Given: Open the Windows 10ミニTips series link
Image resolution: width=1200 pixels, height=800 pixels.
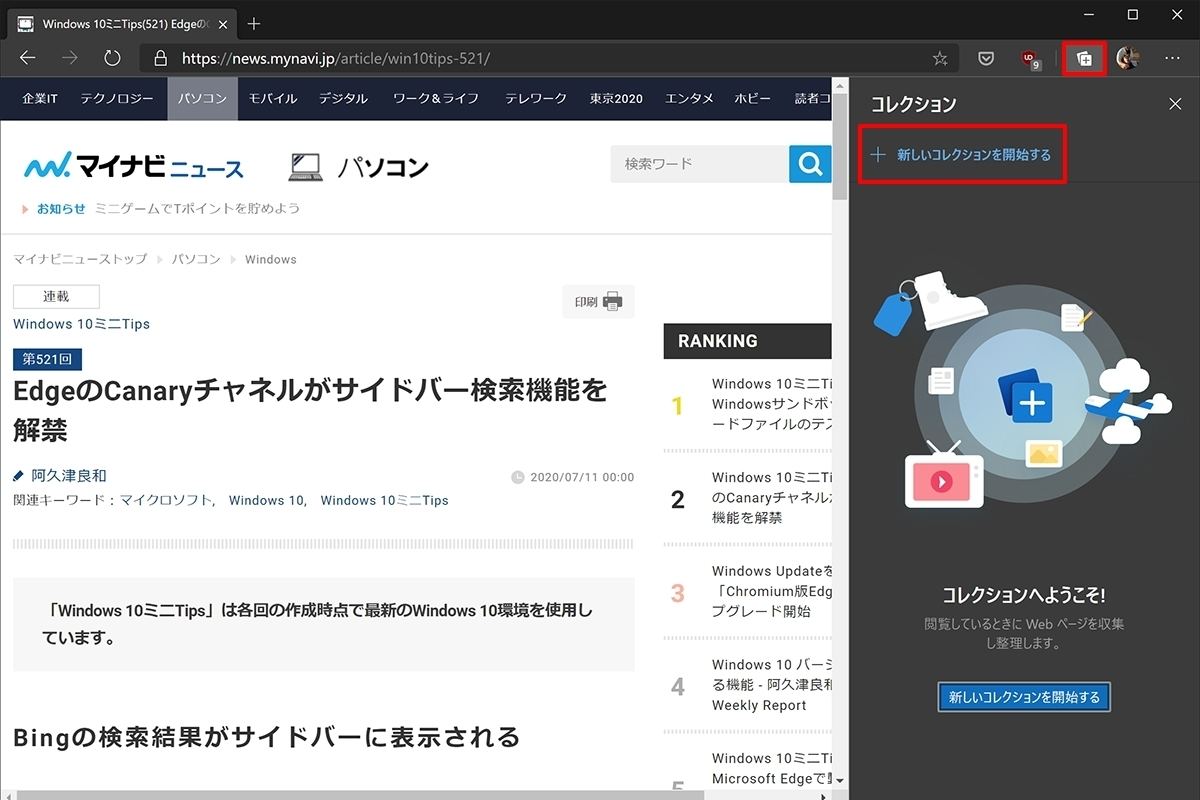Looking at the screenshot, I should 81,324.
